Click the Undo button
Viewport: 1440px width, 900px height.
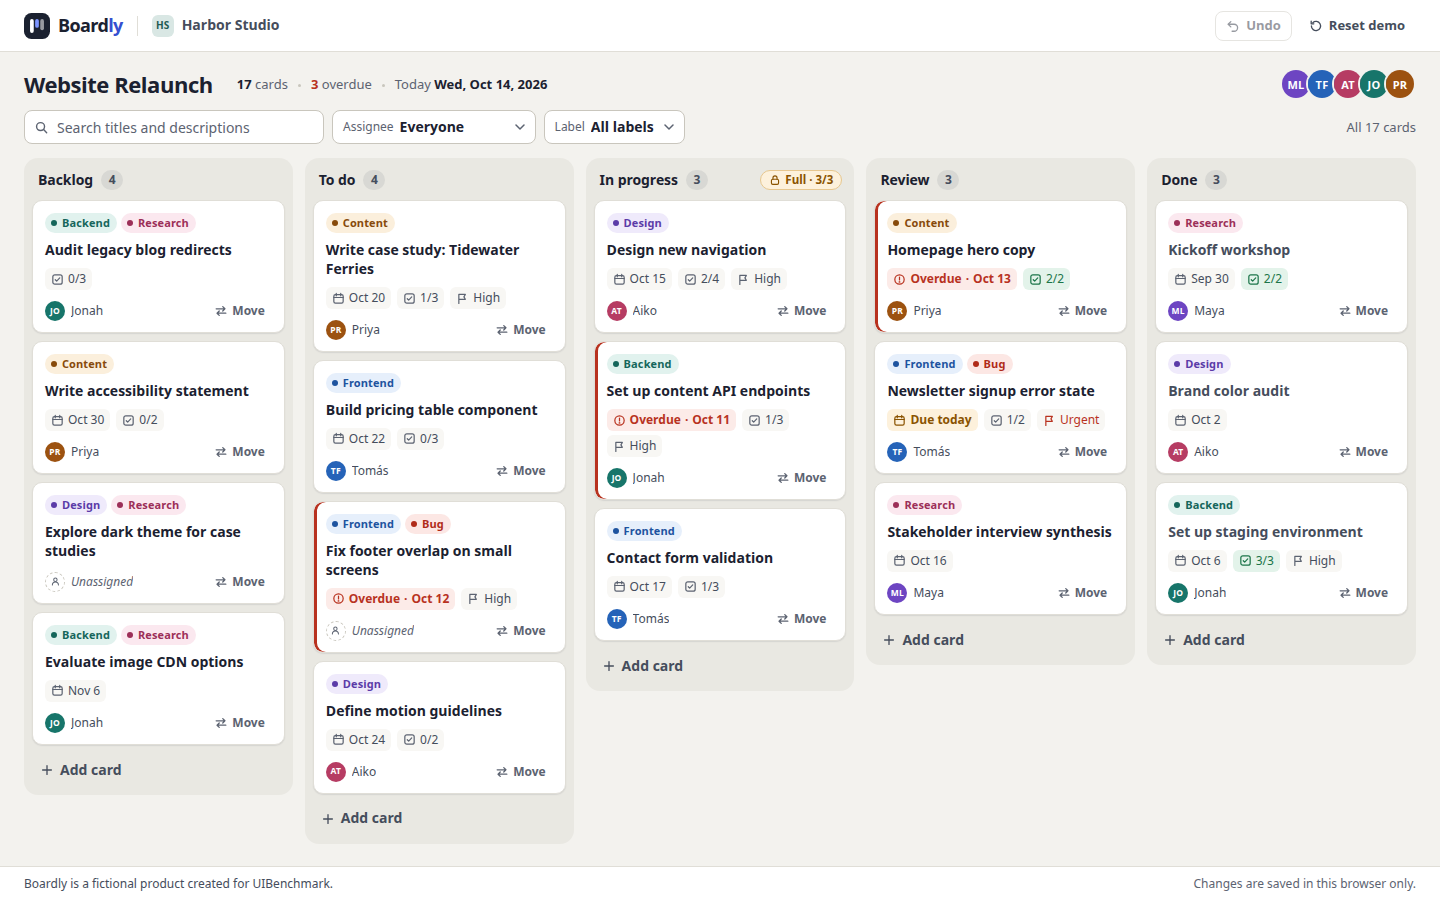1253,26
